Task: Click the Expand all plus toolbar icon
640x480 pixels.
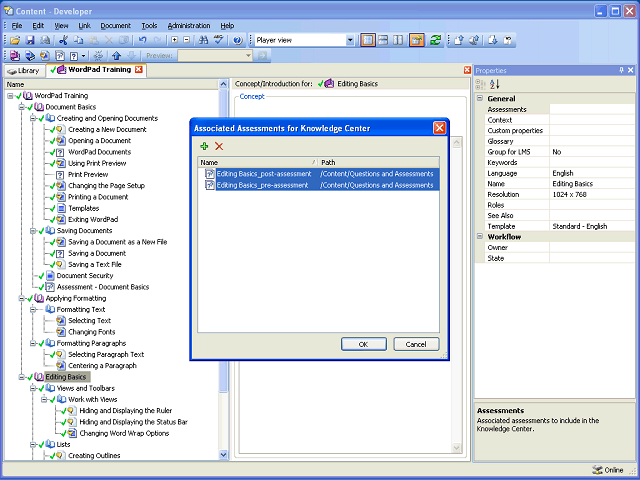Action: 175,40
